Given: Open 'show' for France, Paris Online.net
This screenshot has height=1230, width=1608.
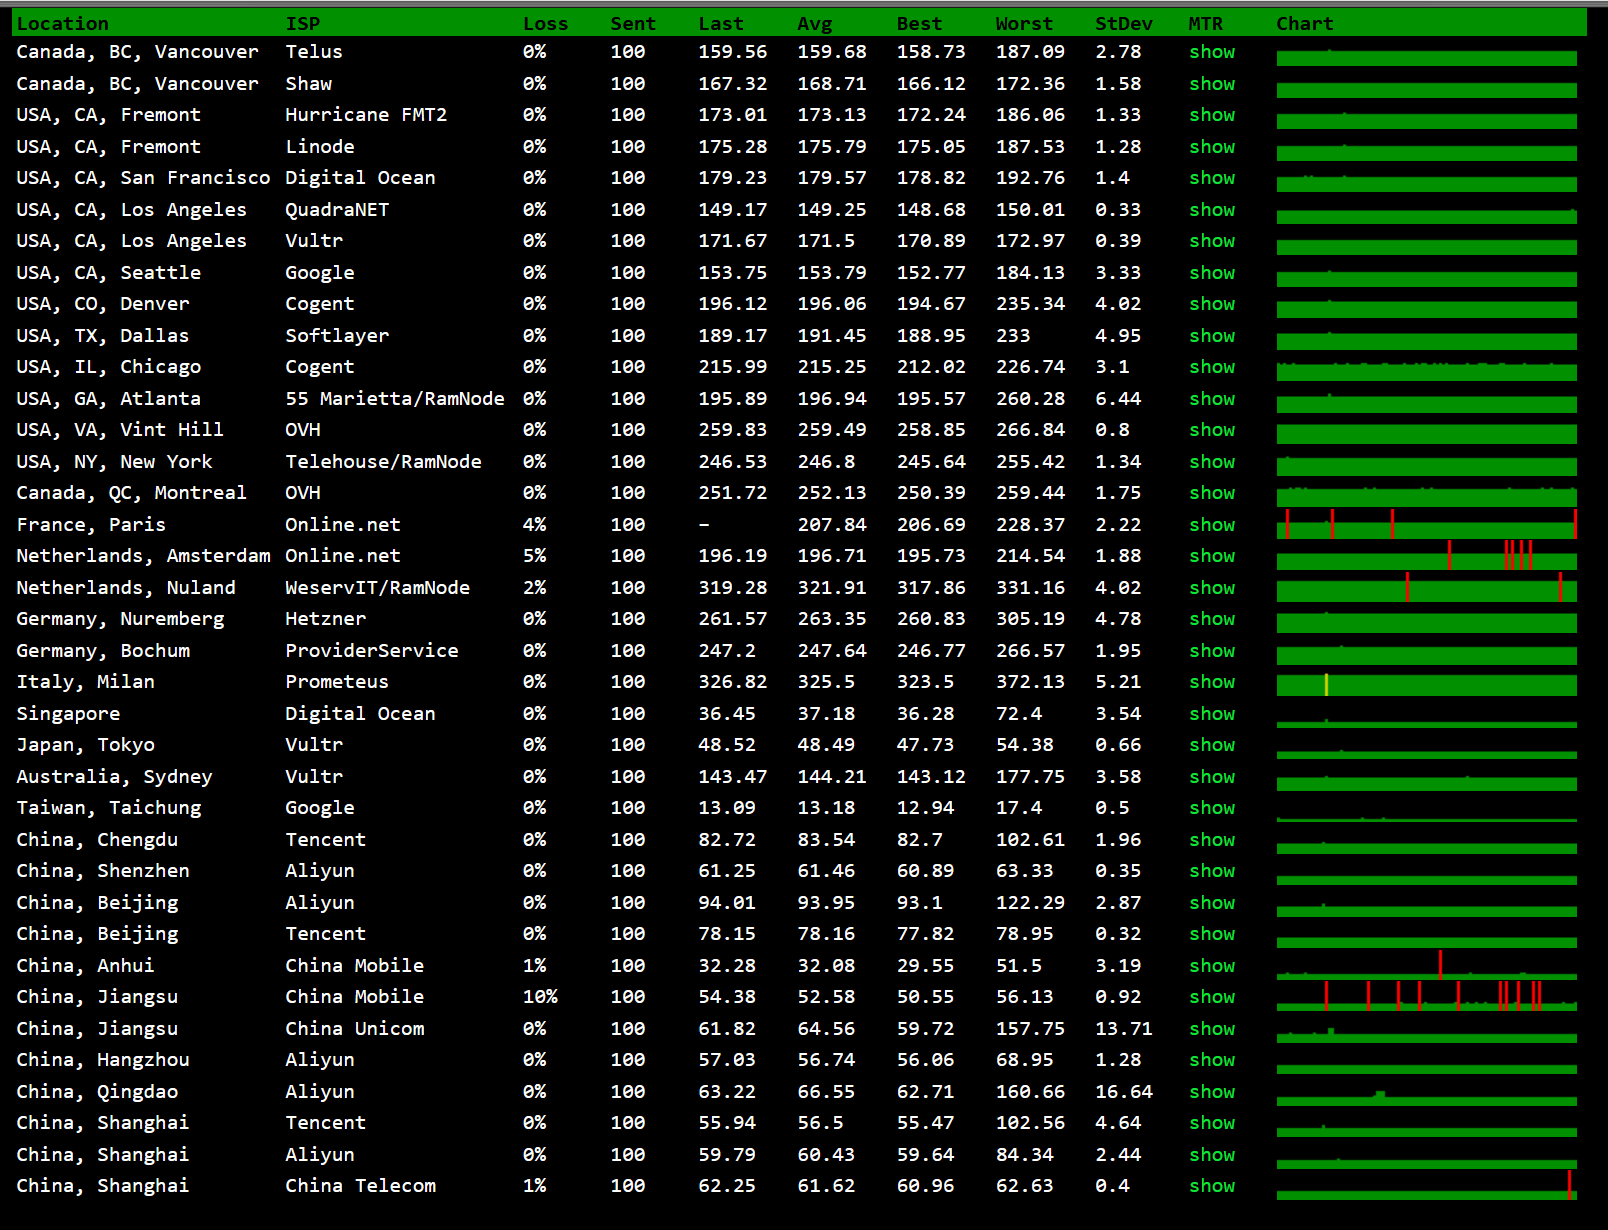Looking at the screenshot, I should pos(1212,525).
